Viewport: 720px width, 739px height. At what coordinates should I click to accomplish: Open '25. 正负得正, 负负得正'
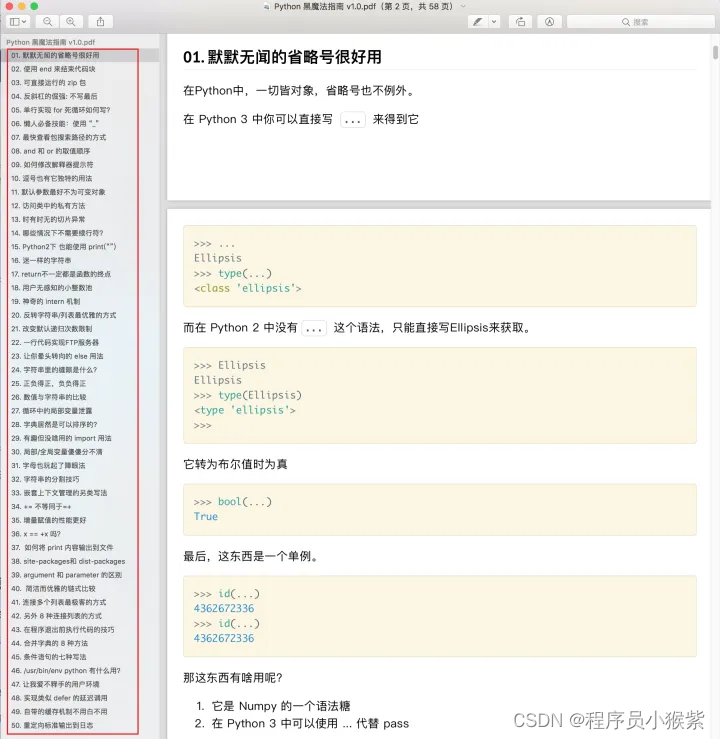pyautogui.click(x=49, y=383)
